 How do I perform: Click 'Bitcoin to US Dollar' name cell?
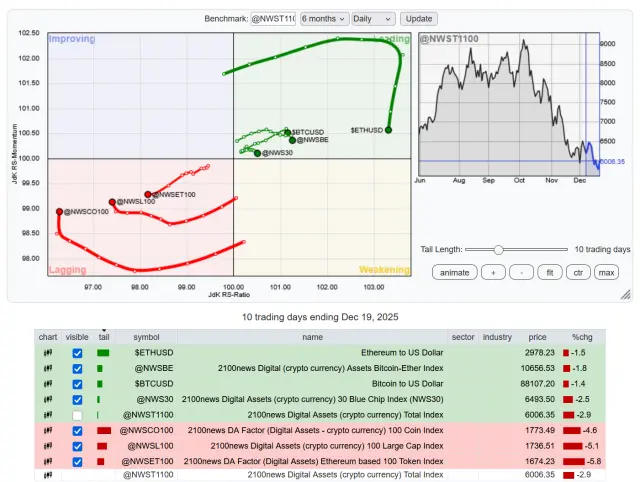point(407,384)
